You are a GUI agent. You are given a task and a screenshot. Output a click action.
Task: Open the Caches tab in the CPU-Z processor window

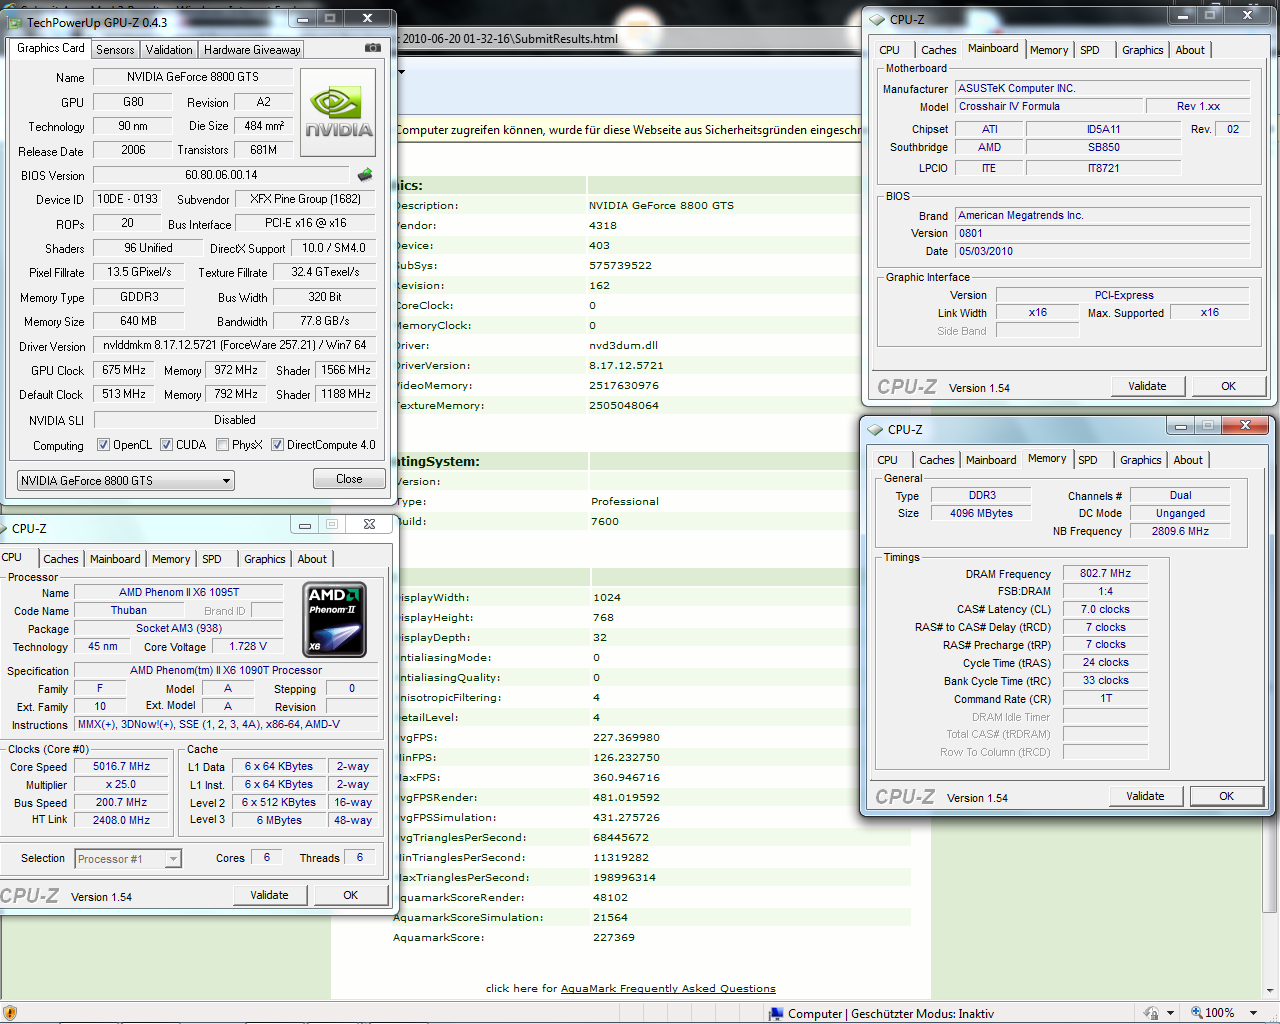[61, 560]
